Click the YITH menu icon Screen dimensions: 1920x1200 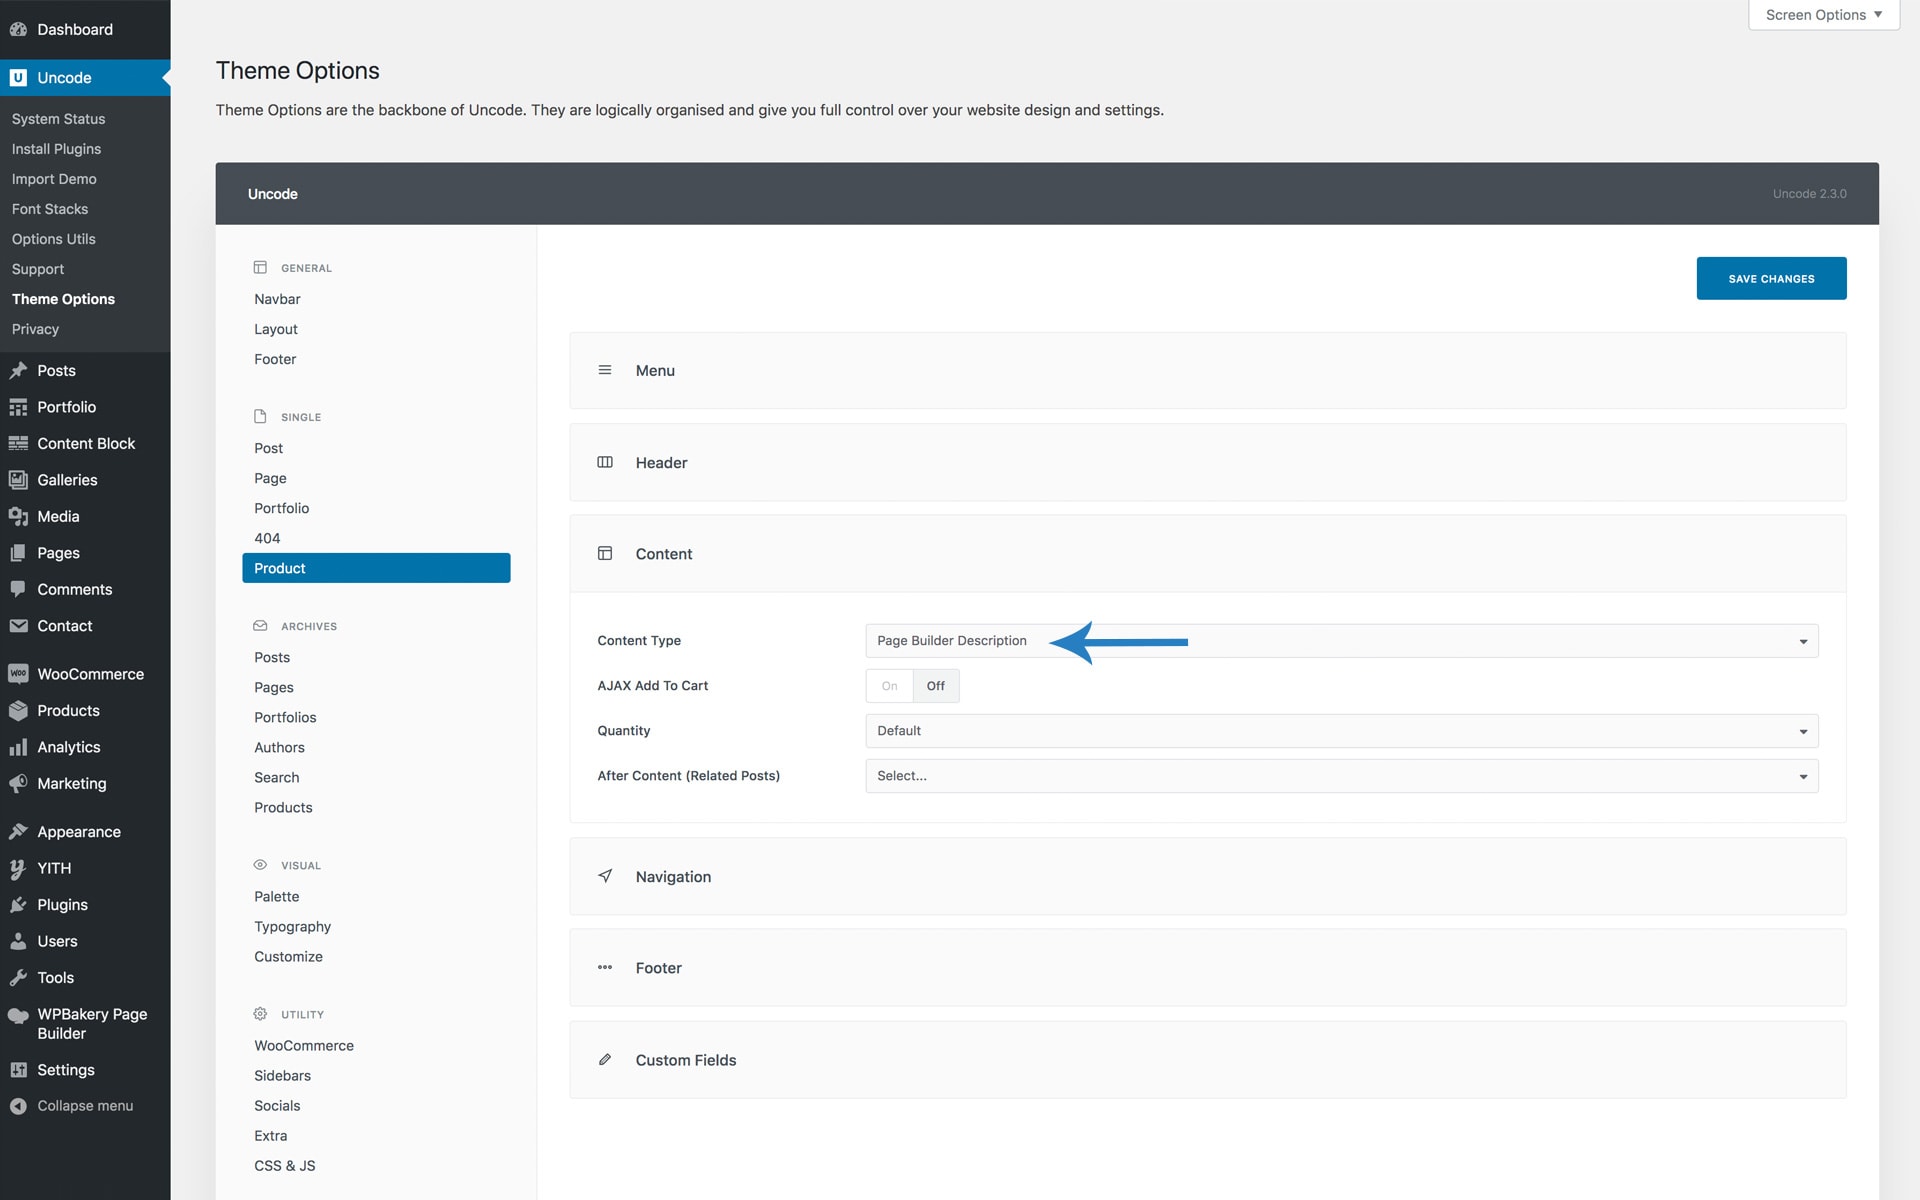[18, 868]
